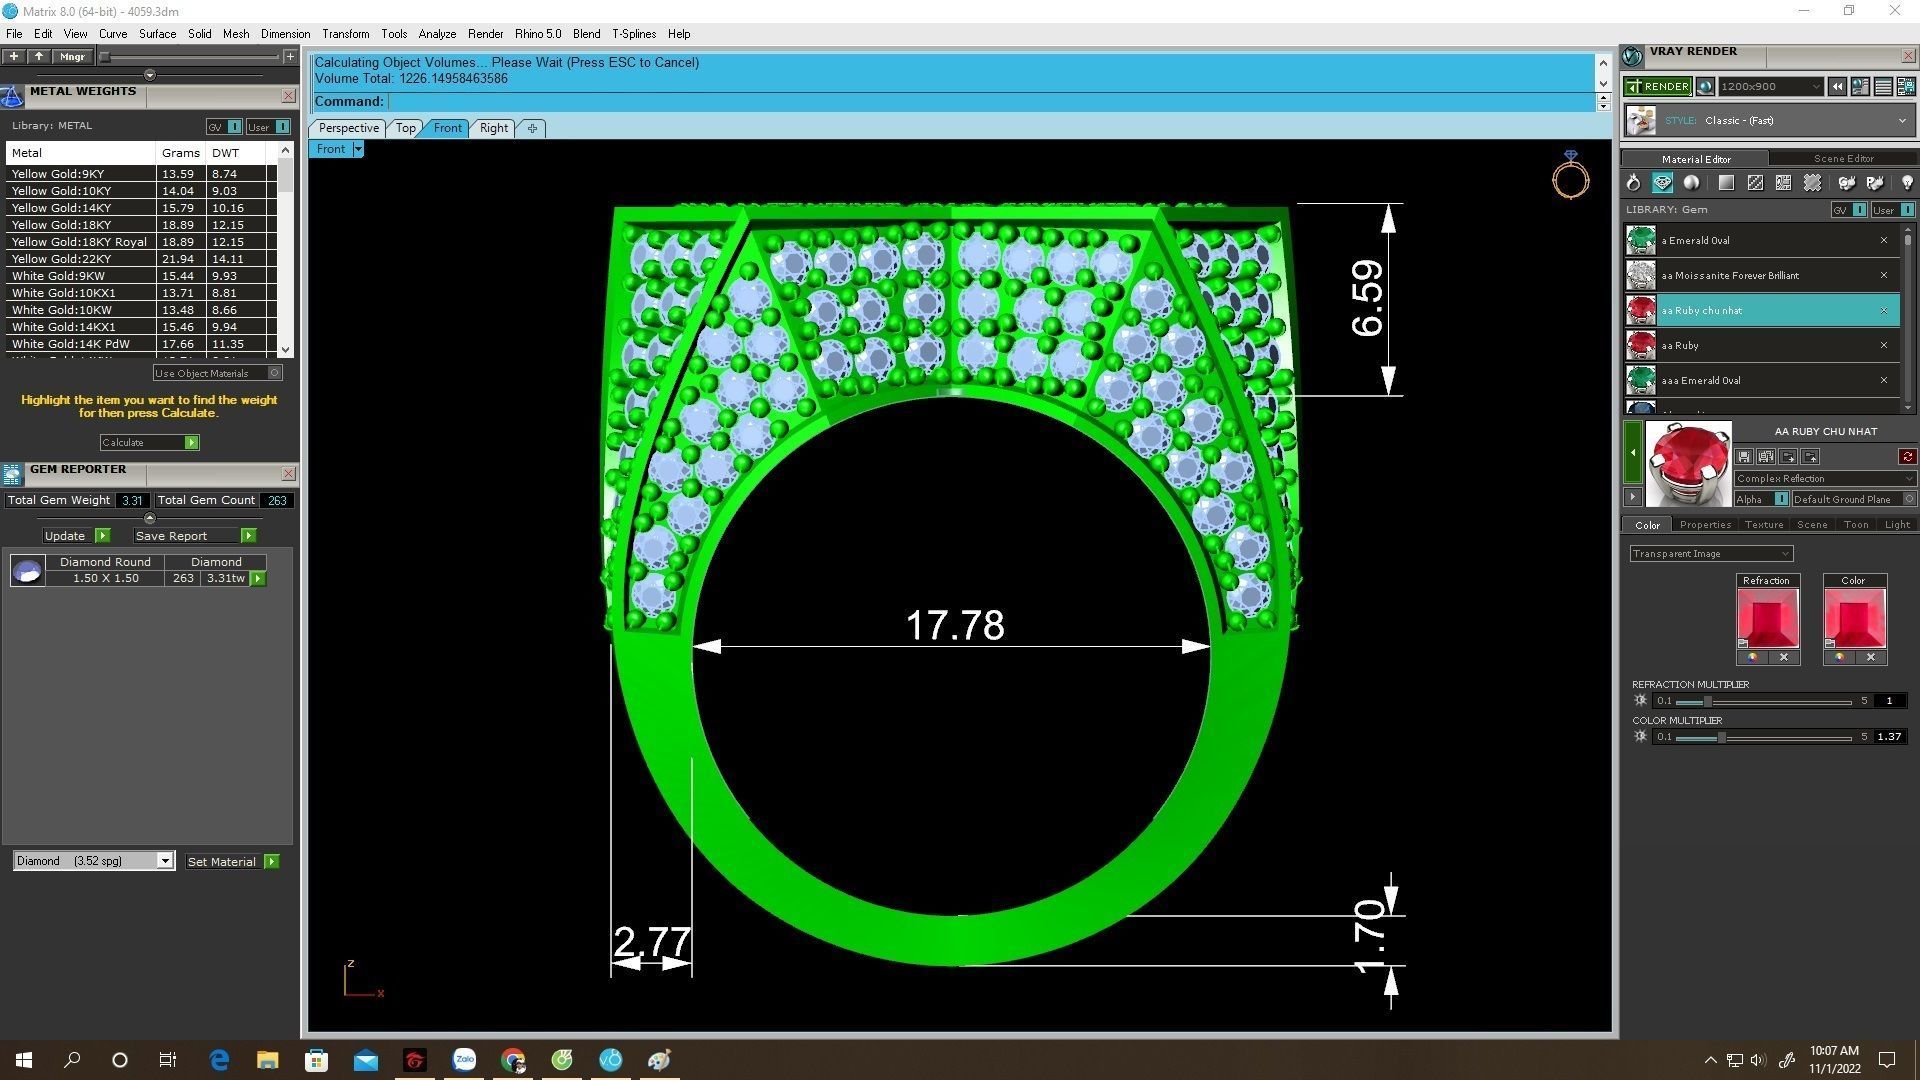Click the sphere material library icon
This screenshot has width=1920, height=1080.
pyautogui.click(x=1691, y=183)
